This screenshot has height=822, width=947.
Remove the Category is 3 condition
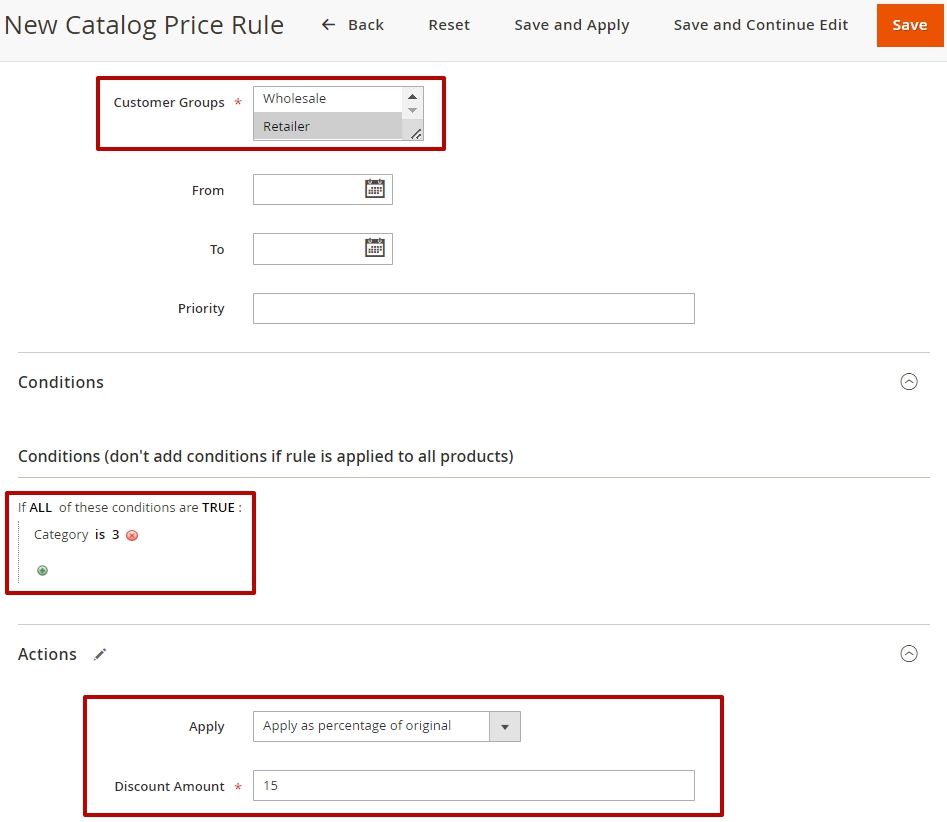[x=132, y=535]
